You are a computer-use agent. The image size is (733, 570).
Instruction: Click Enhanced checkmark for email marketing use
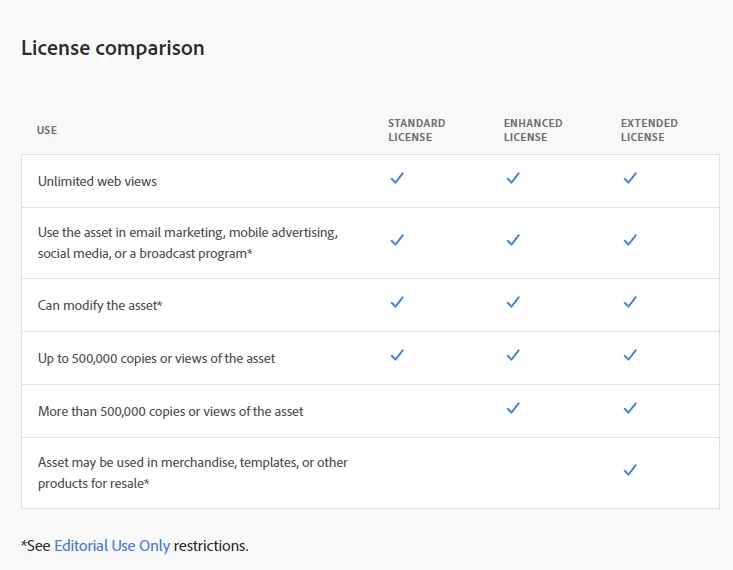click(x=513, y=240)
